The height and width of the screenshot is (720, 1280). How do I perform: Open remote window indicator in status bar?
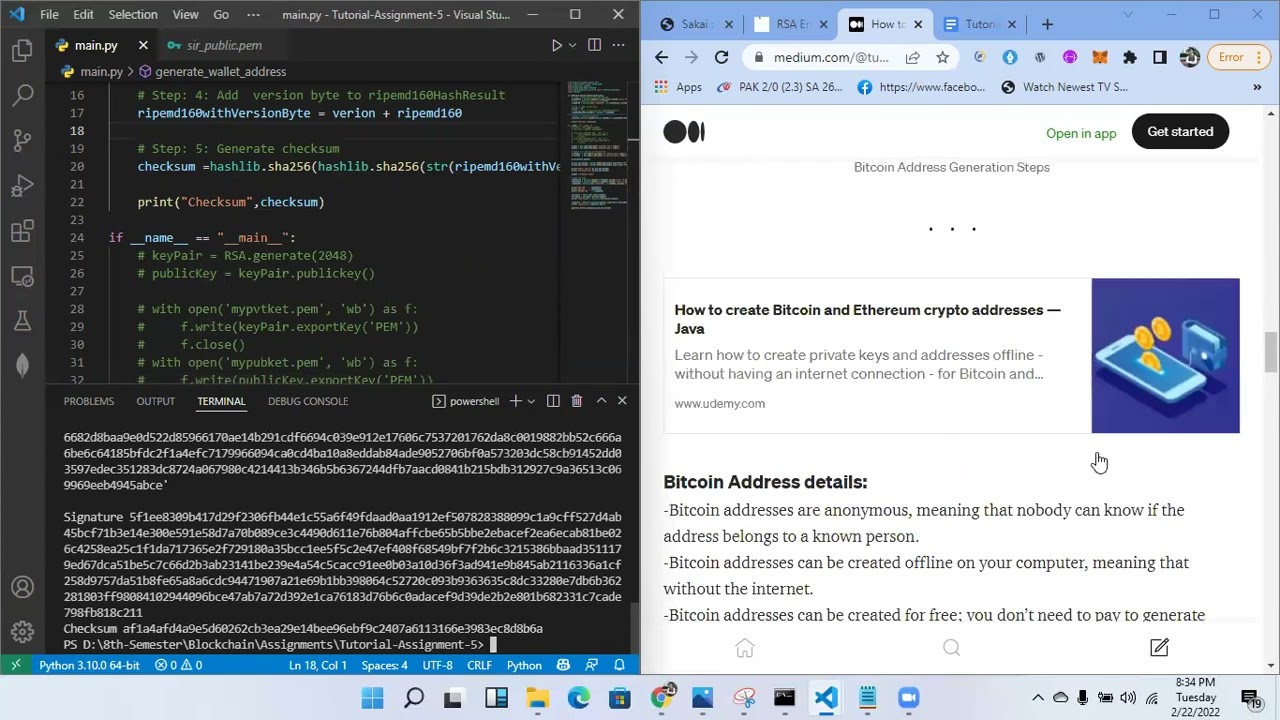click(x=15, y=665)
